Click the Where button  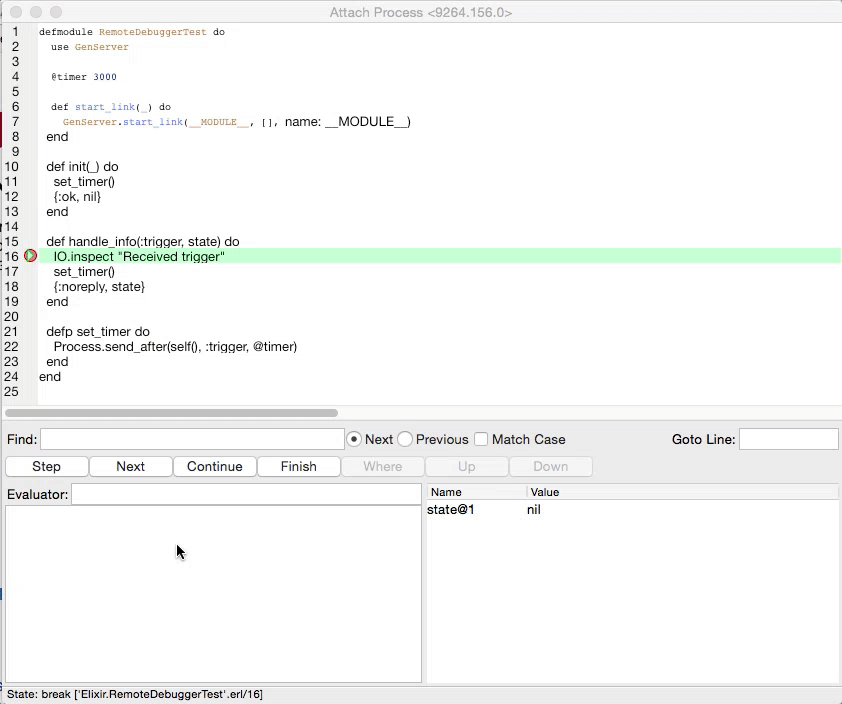pyautogui.click(x=382, y=466)
